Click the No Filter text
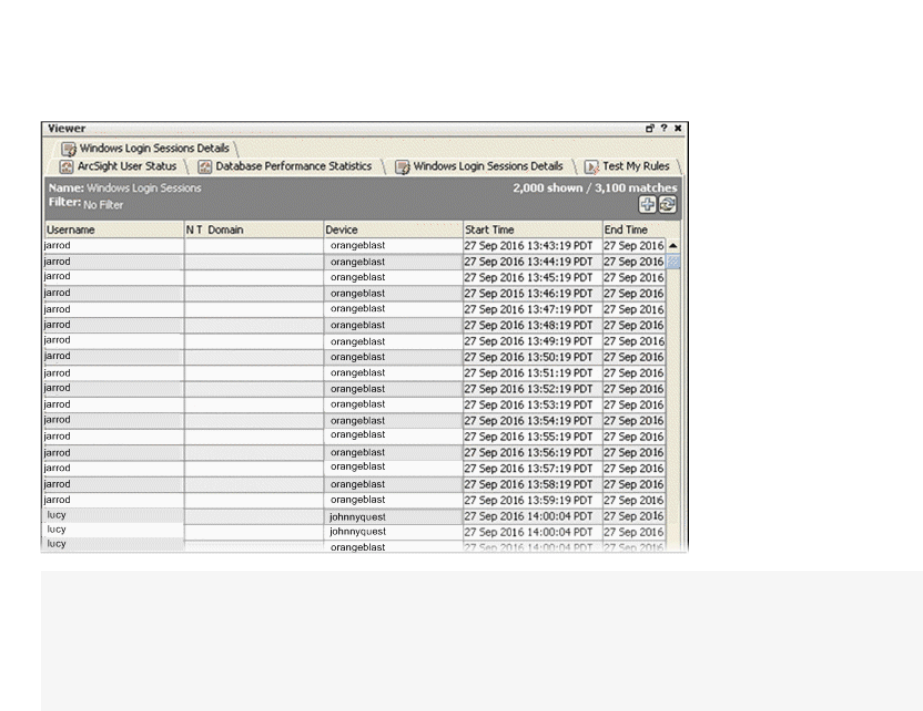This screenshot has width=923, height=711. click(103, 205)
